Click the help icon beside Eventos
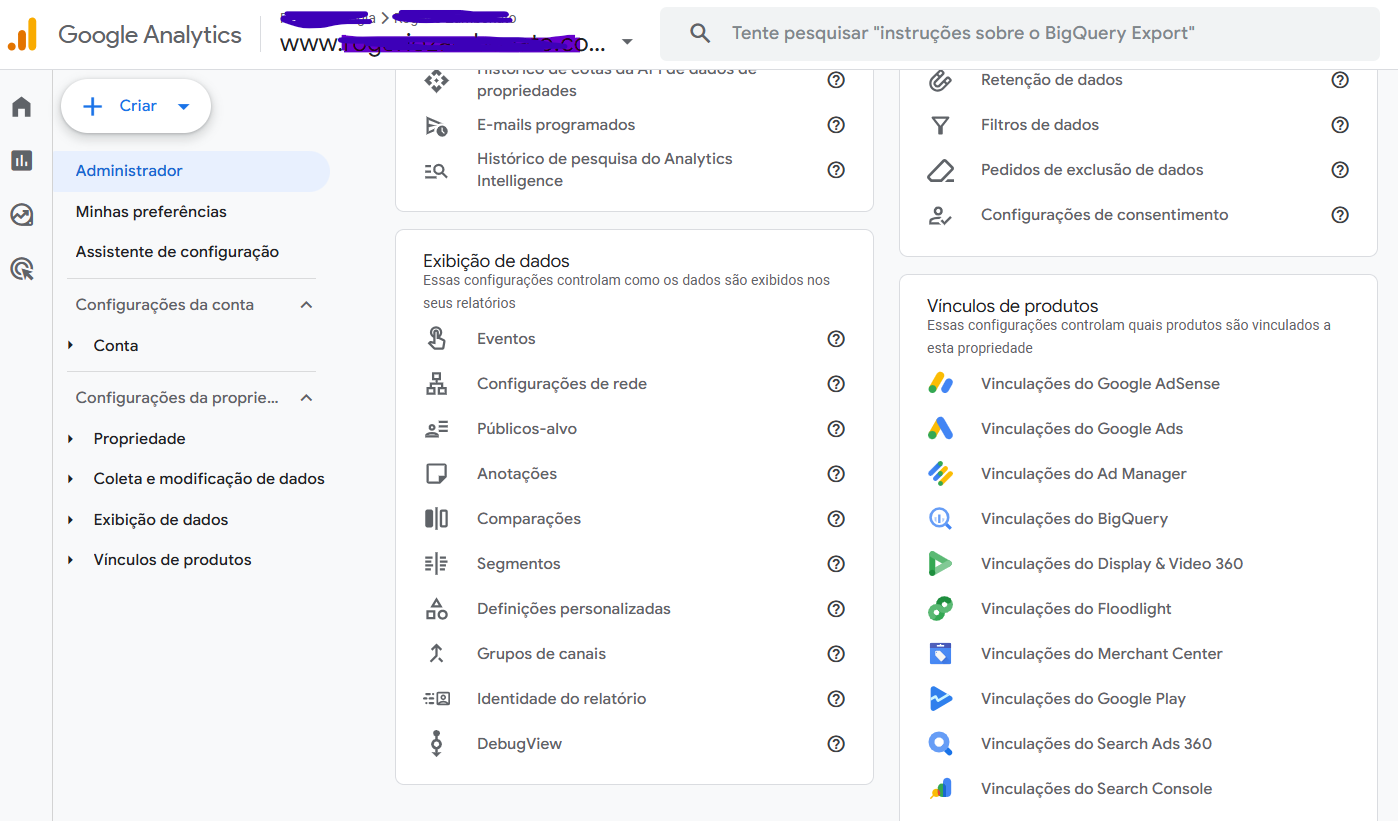Screen dimensions: 1398x821 click(x=836, y=339)
